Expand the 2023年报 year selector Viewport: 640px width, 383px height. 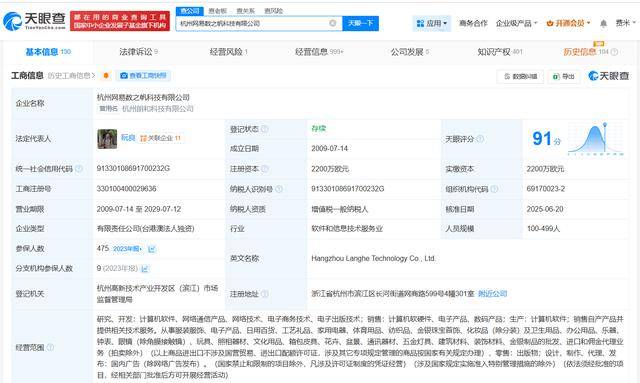click(127, 249)
